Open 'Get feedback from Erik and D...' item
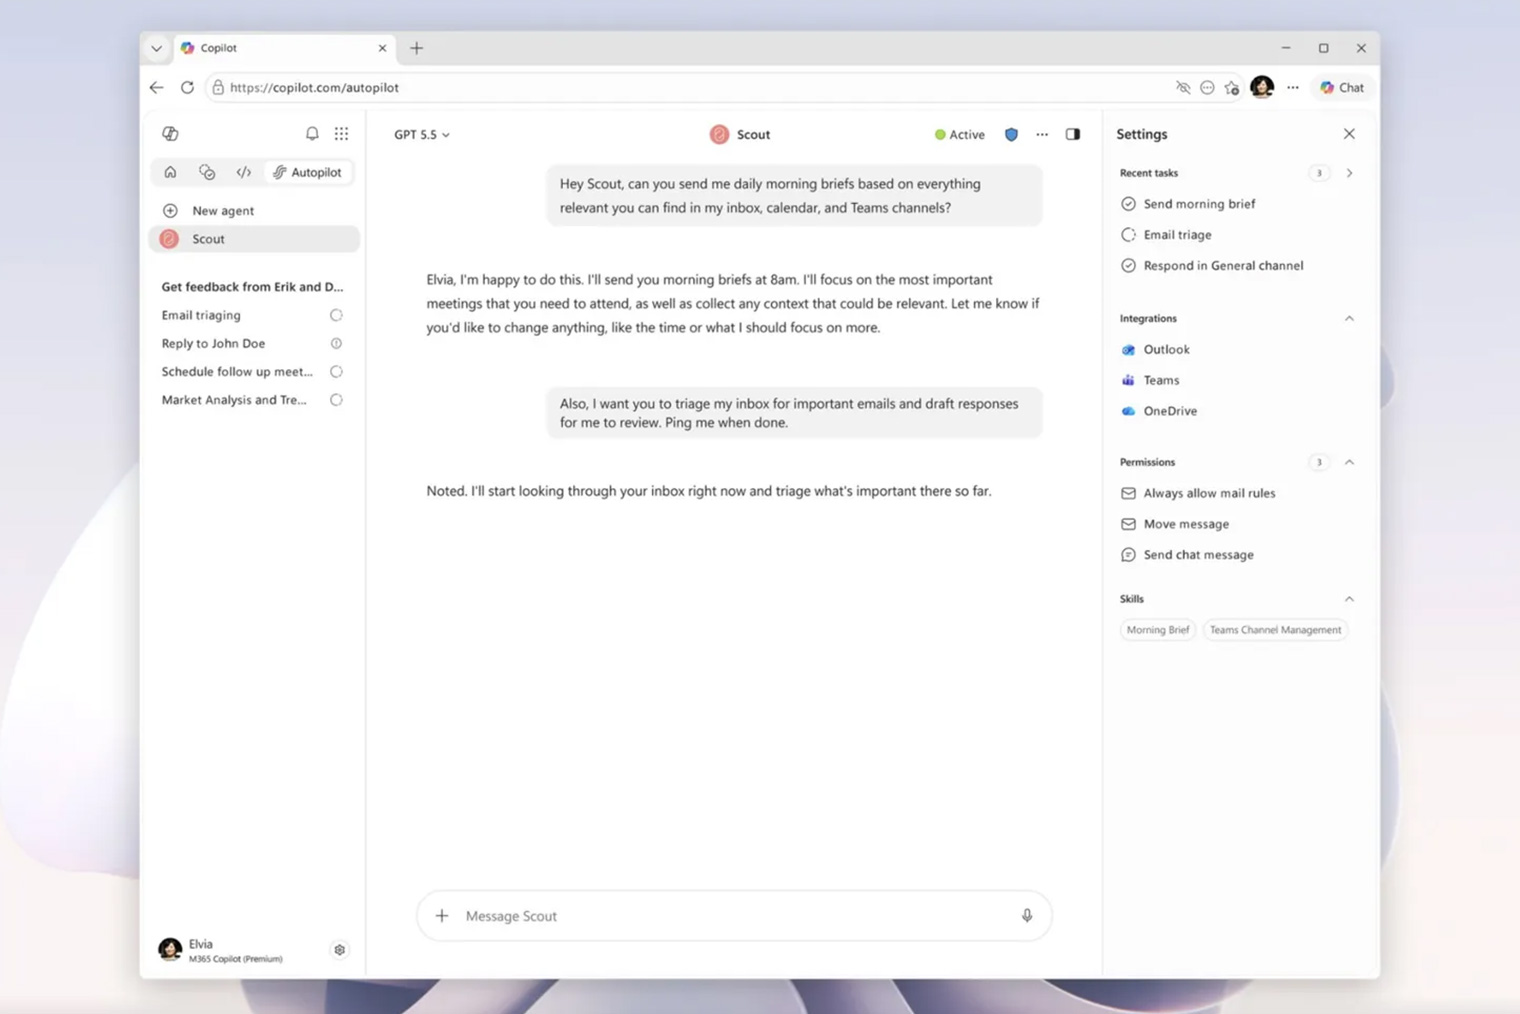Viewport: 1520px width, 1014px height. tap(252, 286)
